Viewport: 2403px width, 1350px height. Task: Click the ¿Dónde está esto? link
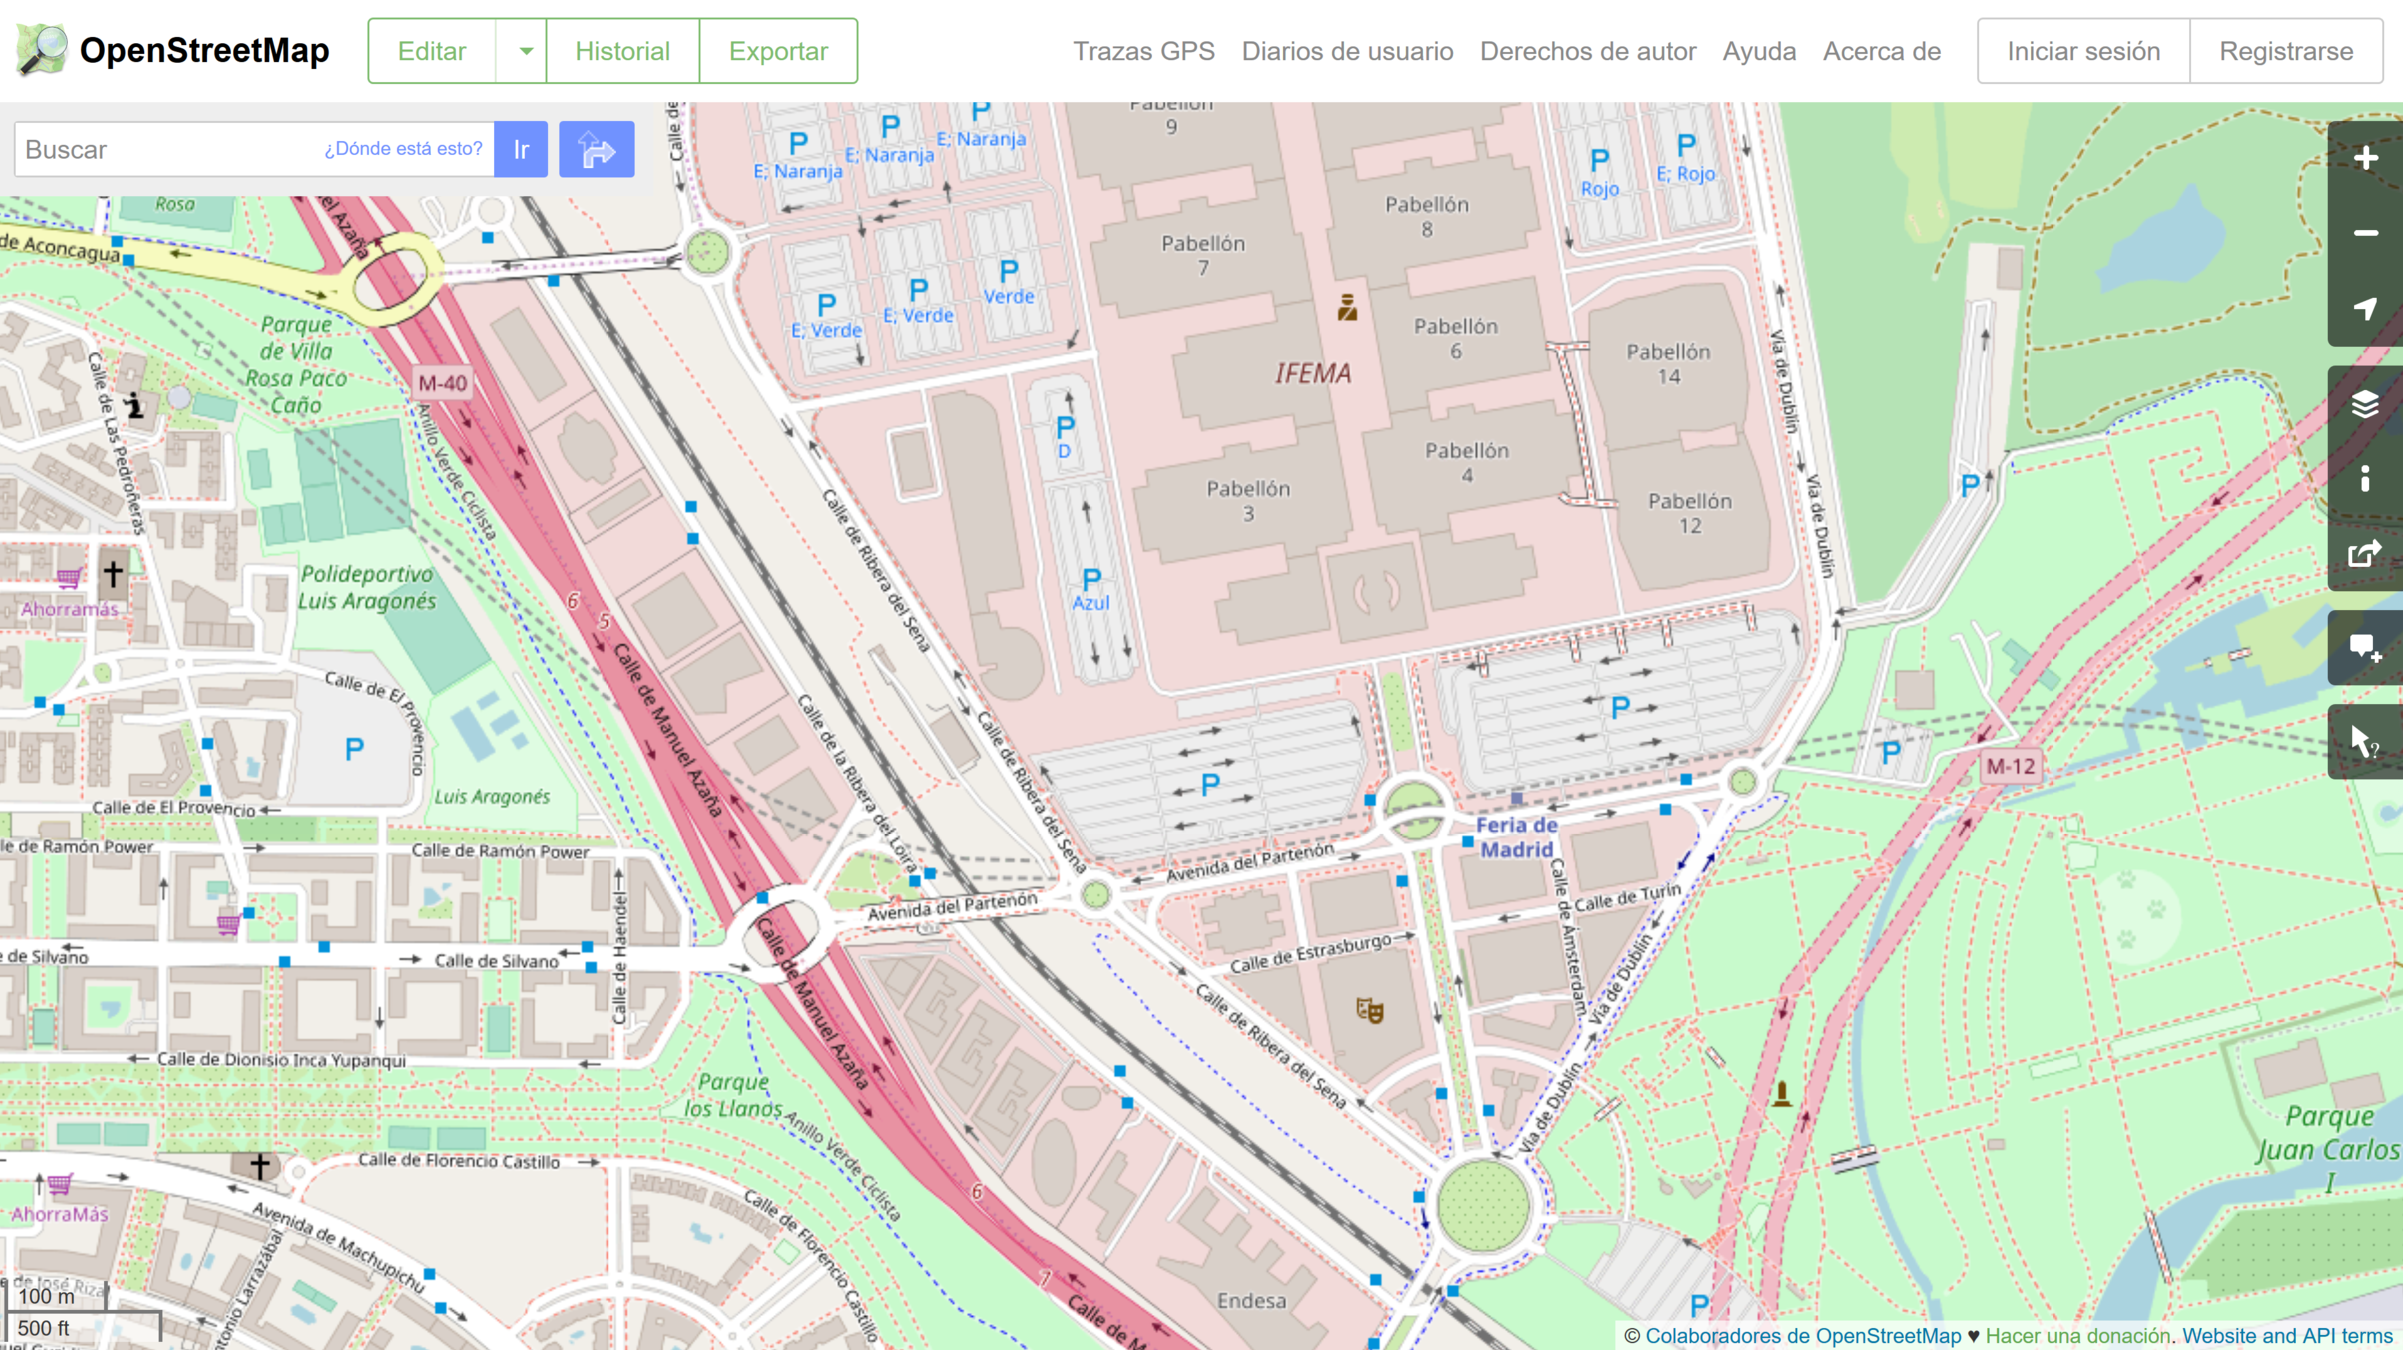pos(403,149)
